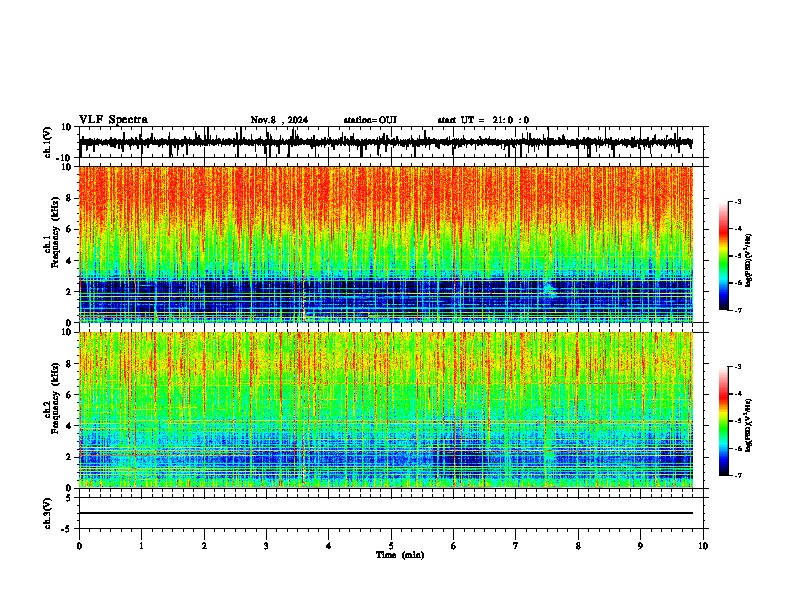Screen dimensions: 792x612
Task: Click the ch.1(V) waveform axis label
Action: point(48,142)
